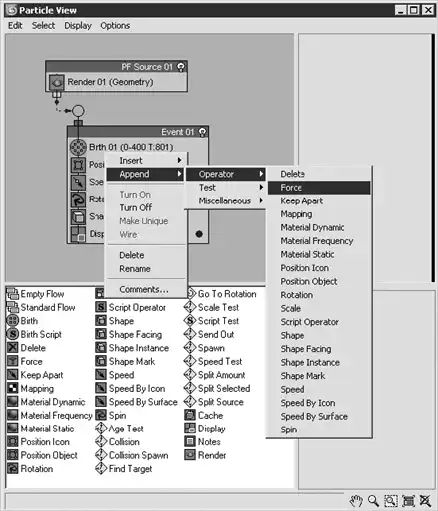Screen dimensions: 438x511
Task: Select Age Test icon in depot
Action: [x=101, y=428]
